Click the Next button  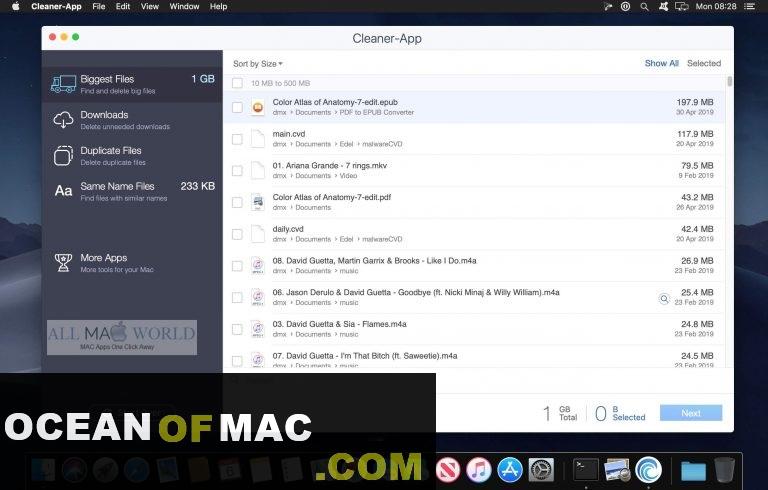tap(691, 413)
